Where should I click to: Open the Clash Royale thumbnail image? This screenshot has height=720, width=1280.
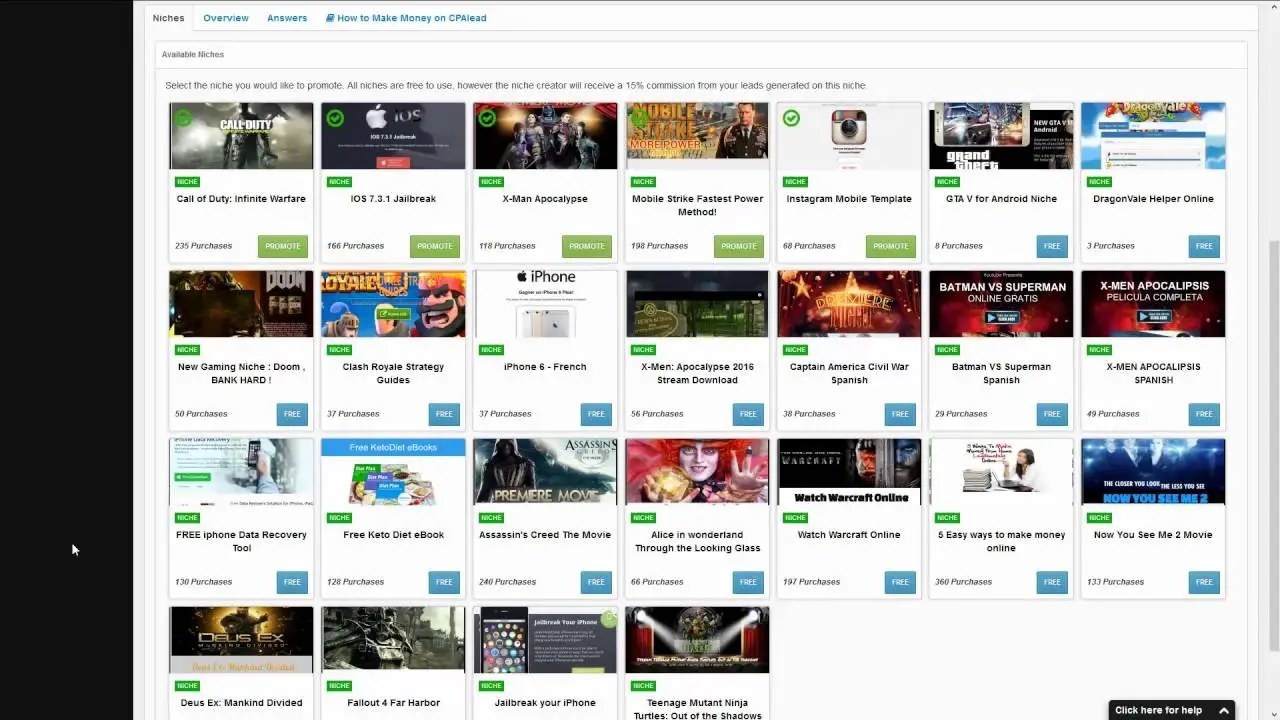pos(393,304)
